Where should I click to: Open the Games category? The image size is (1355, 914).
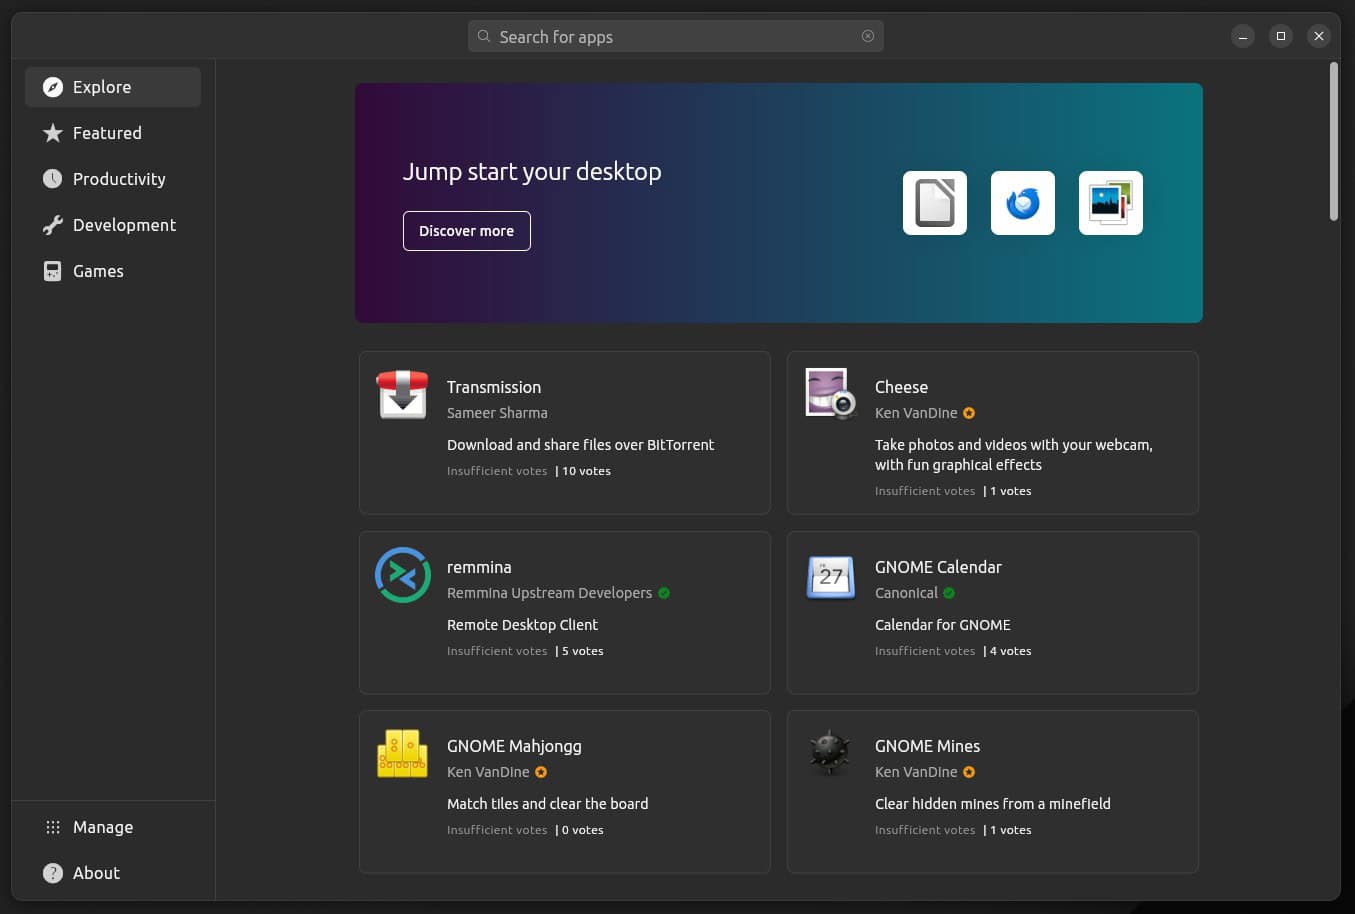tap(98, 271)
